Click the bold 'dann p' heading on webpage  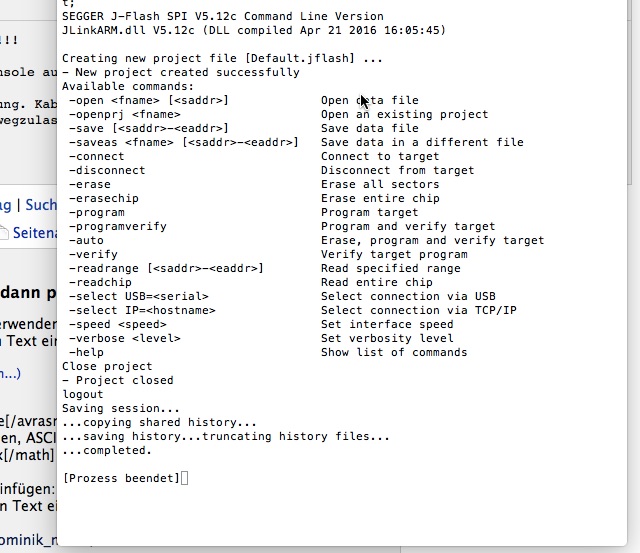pos(29,293)
